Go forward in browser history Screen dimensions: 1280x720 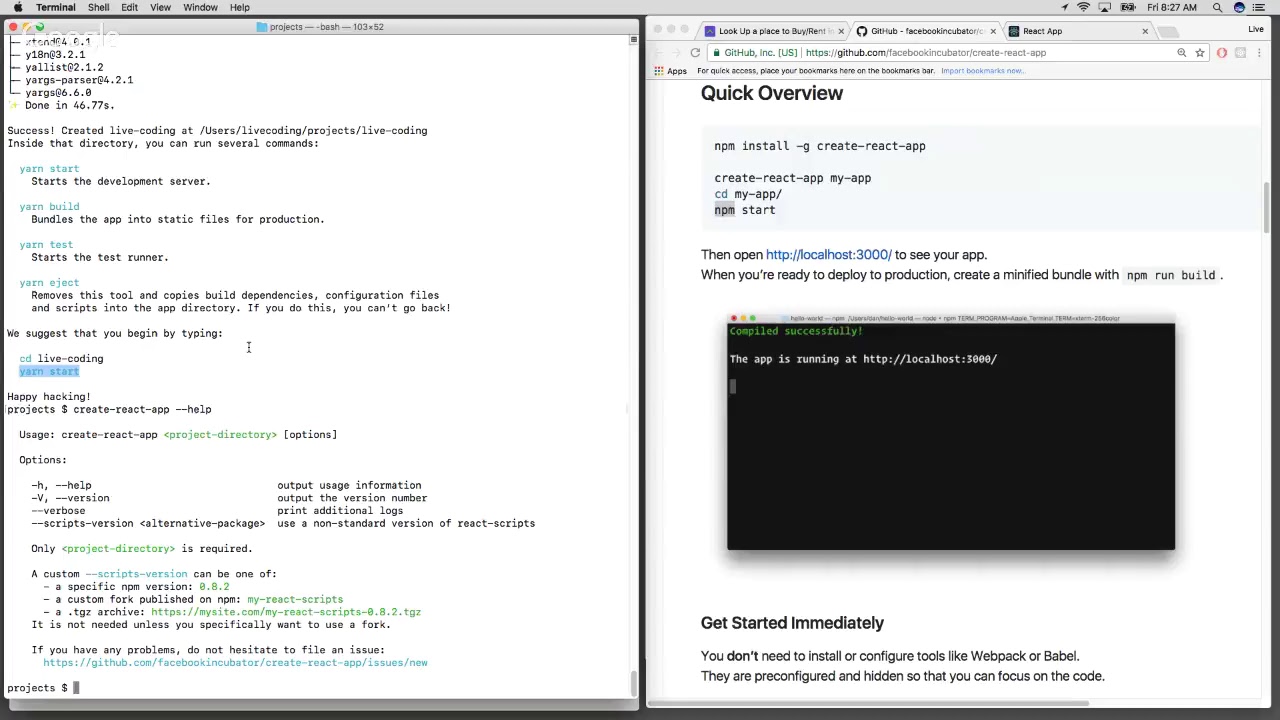676,53
